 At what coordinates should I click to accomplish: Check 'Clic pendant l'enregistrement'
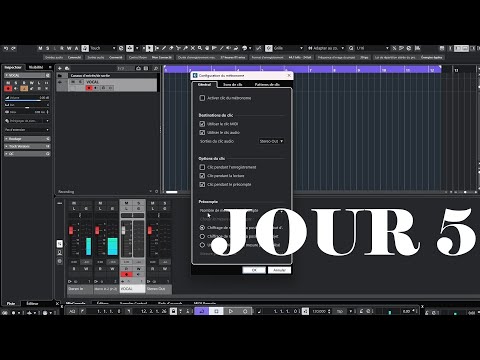(x=202, y=167)
